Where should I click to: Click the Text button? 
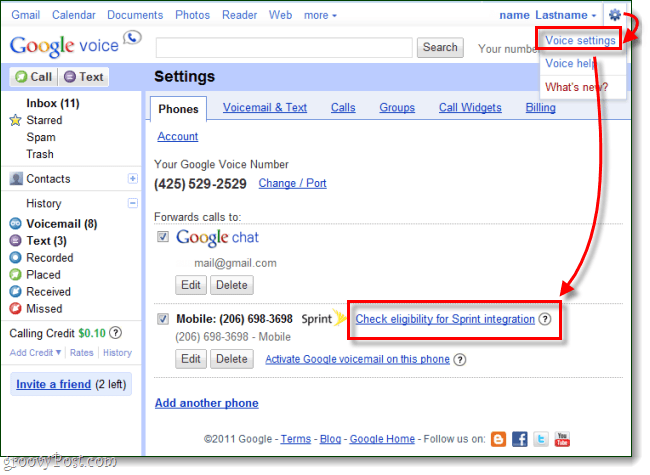click(84, 77)
